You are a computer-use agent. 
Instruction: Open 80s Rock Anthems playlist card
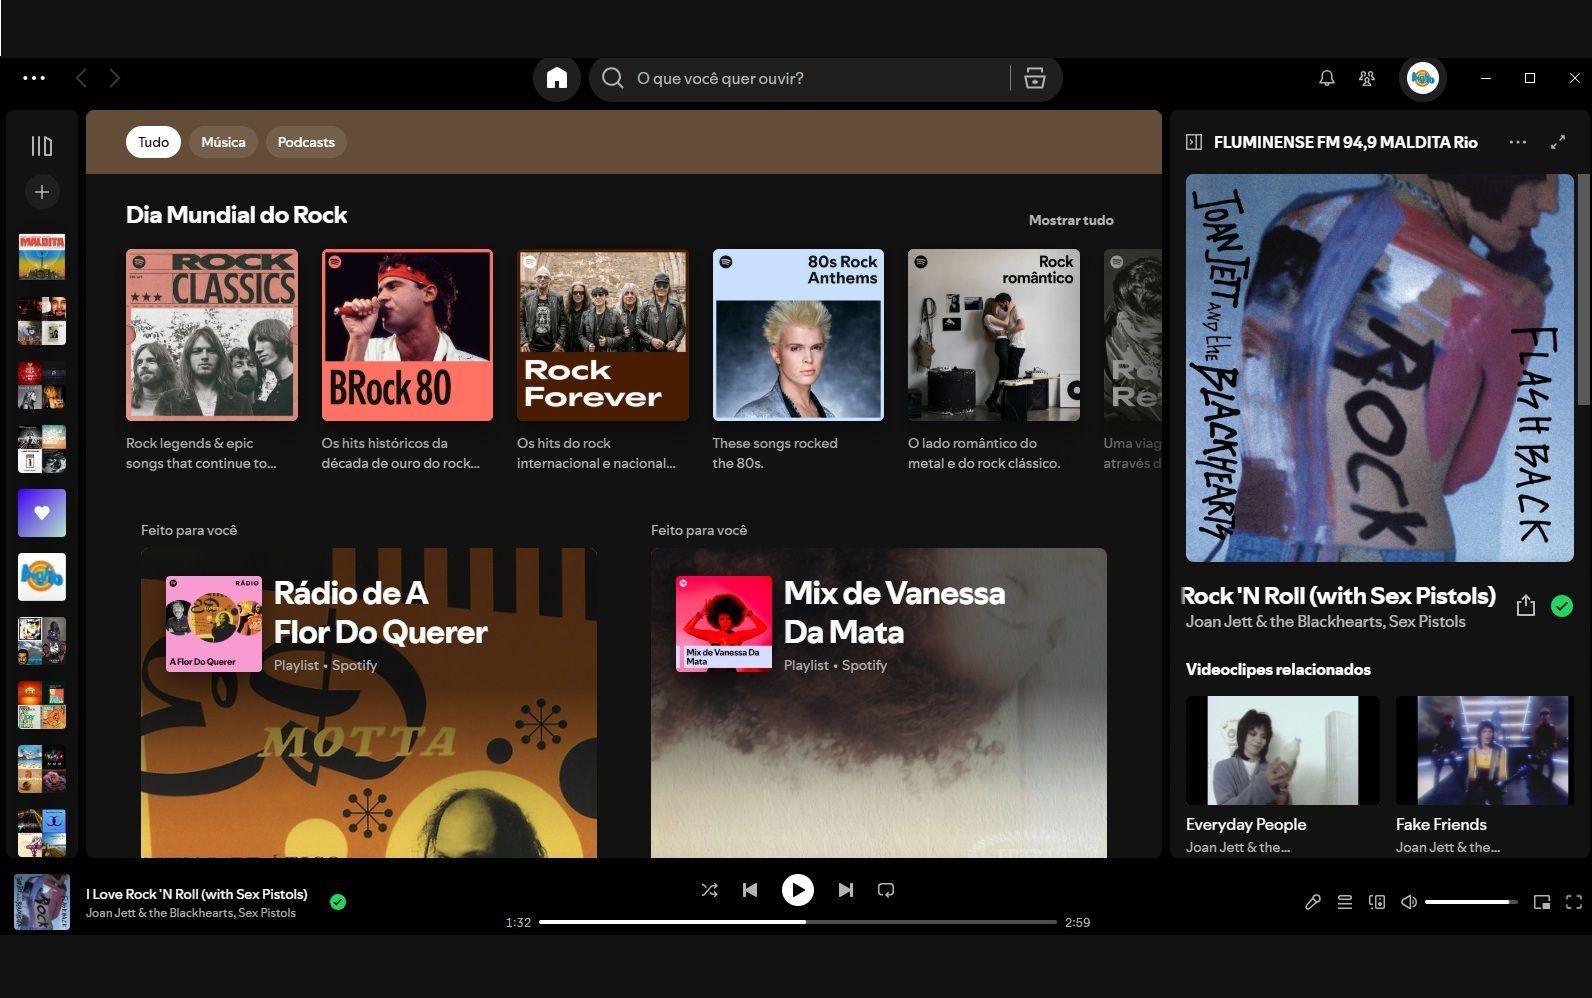[x=798, y=360]
